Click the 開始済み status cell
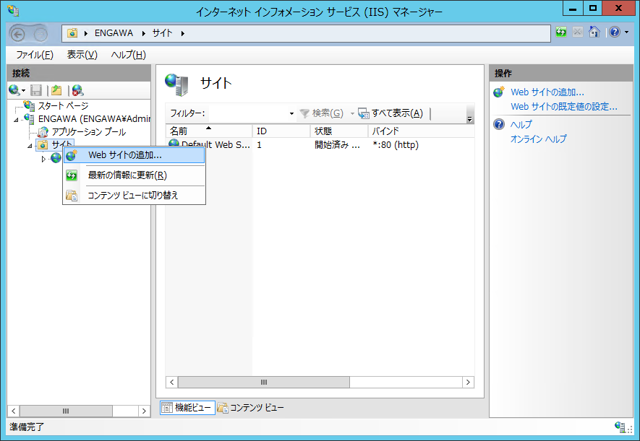The height and width of the screenshot is (441, 640). (337, 145)
